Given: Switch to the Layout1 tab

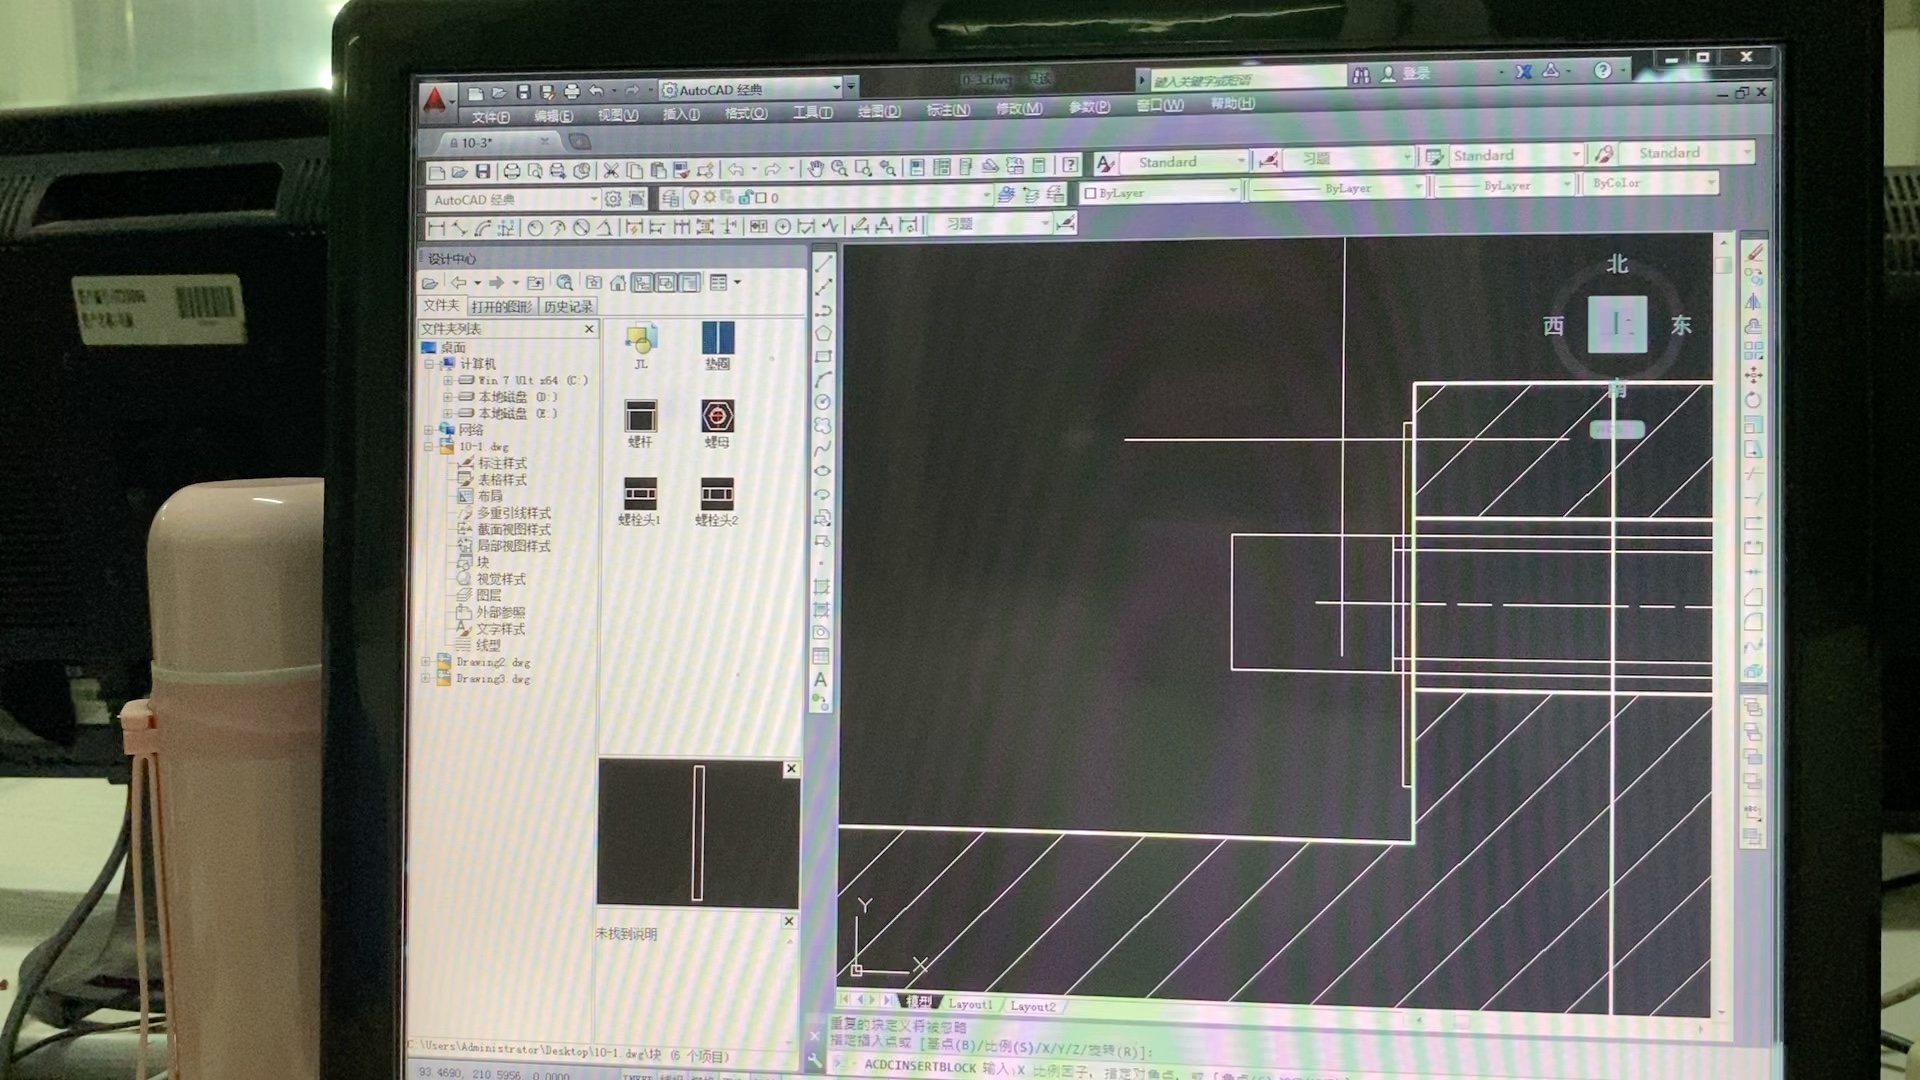Looking at the screenshot, I should point(969,1004).
